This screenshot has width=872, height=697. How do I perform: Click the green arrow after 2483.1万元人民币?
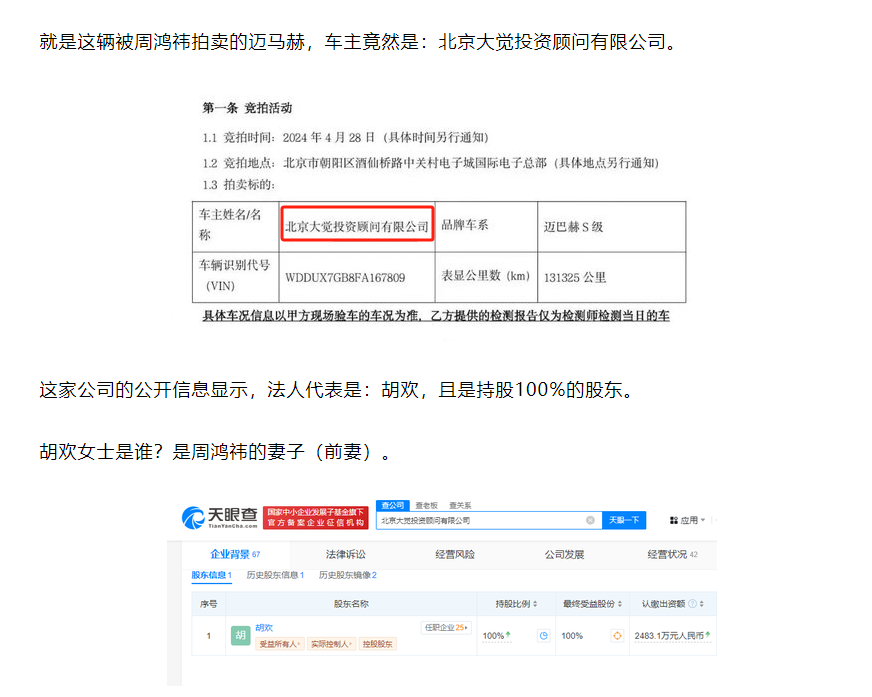pos(708,634)
